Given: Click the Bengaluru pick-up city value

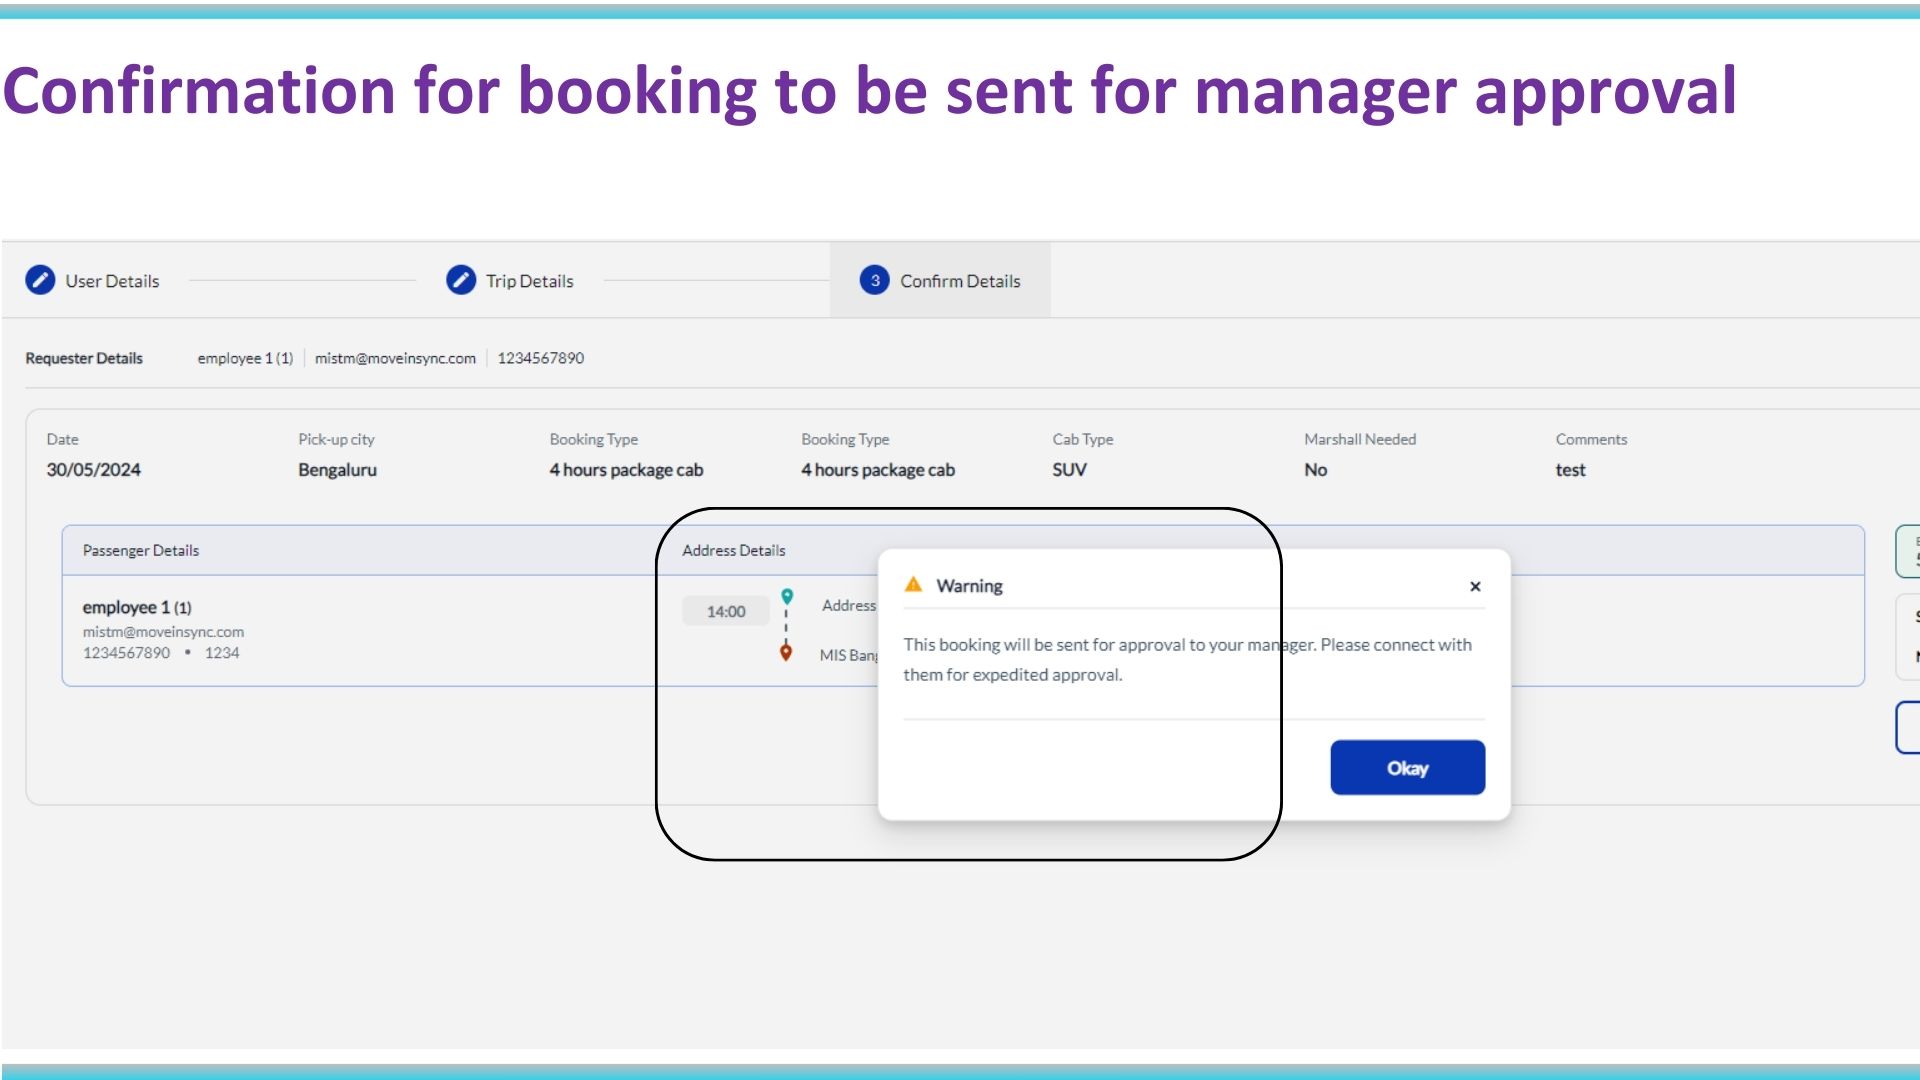Looking at the screenshot, I should 337,470.
